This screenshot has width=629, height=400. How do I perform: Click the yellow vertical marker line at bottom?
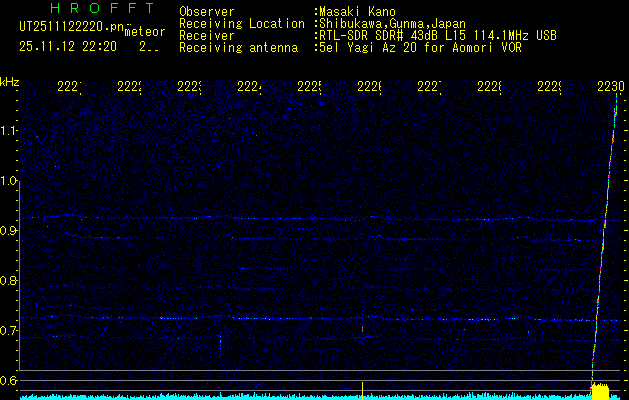(362, 389)
